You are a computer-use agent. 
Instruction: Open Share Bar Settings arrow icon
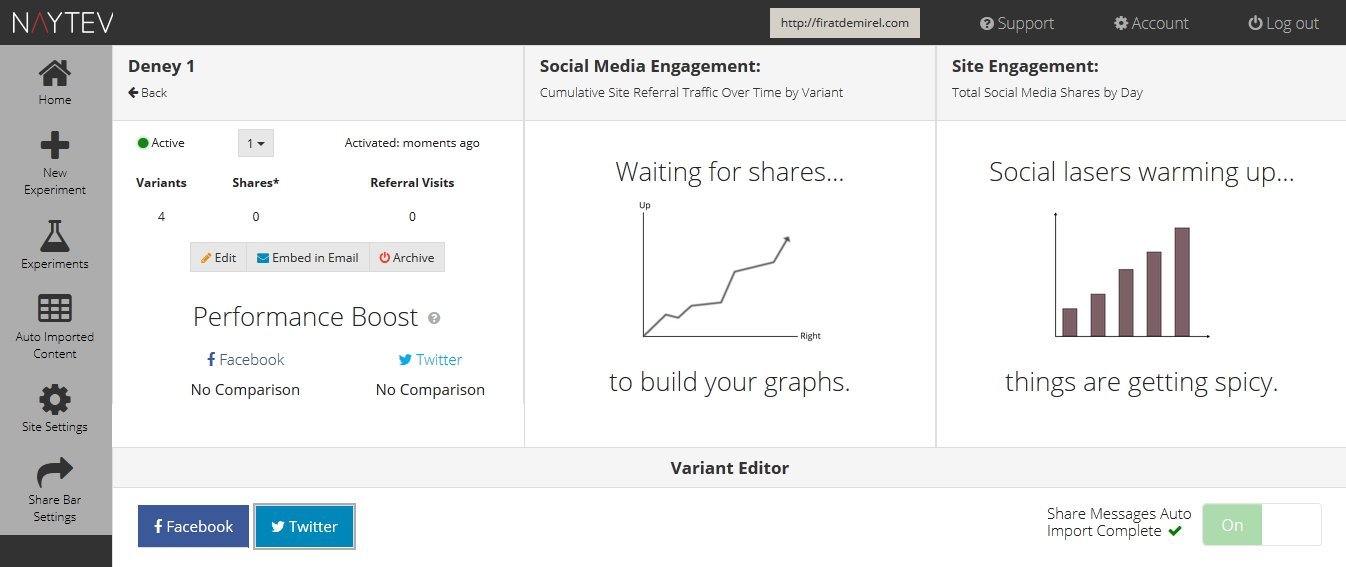55,472
